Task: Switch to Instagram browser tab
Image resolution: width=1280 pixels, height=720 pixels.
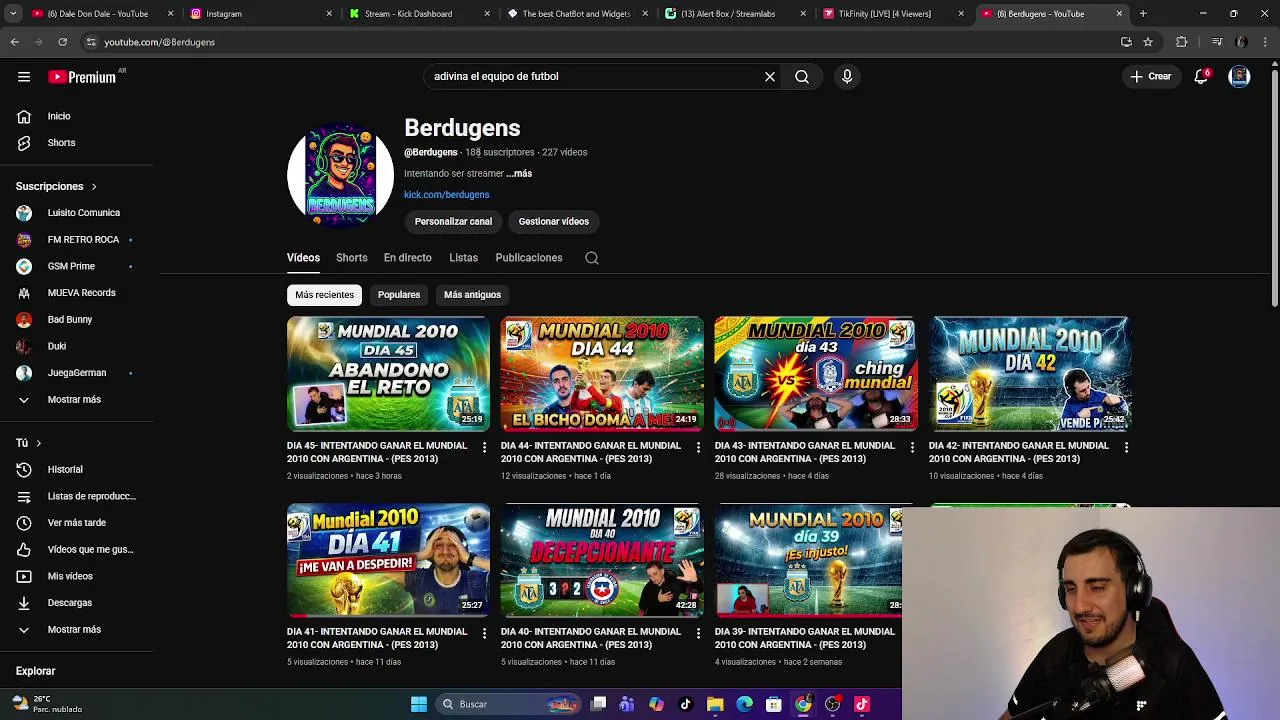Action: click(260, 14)
